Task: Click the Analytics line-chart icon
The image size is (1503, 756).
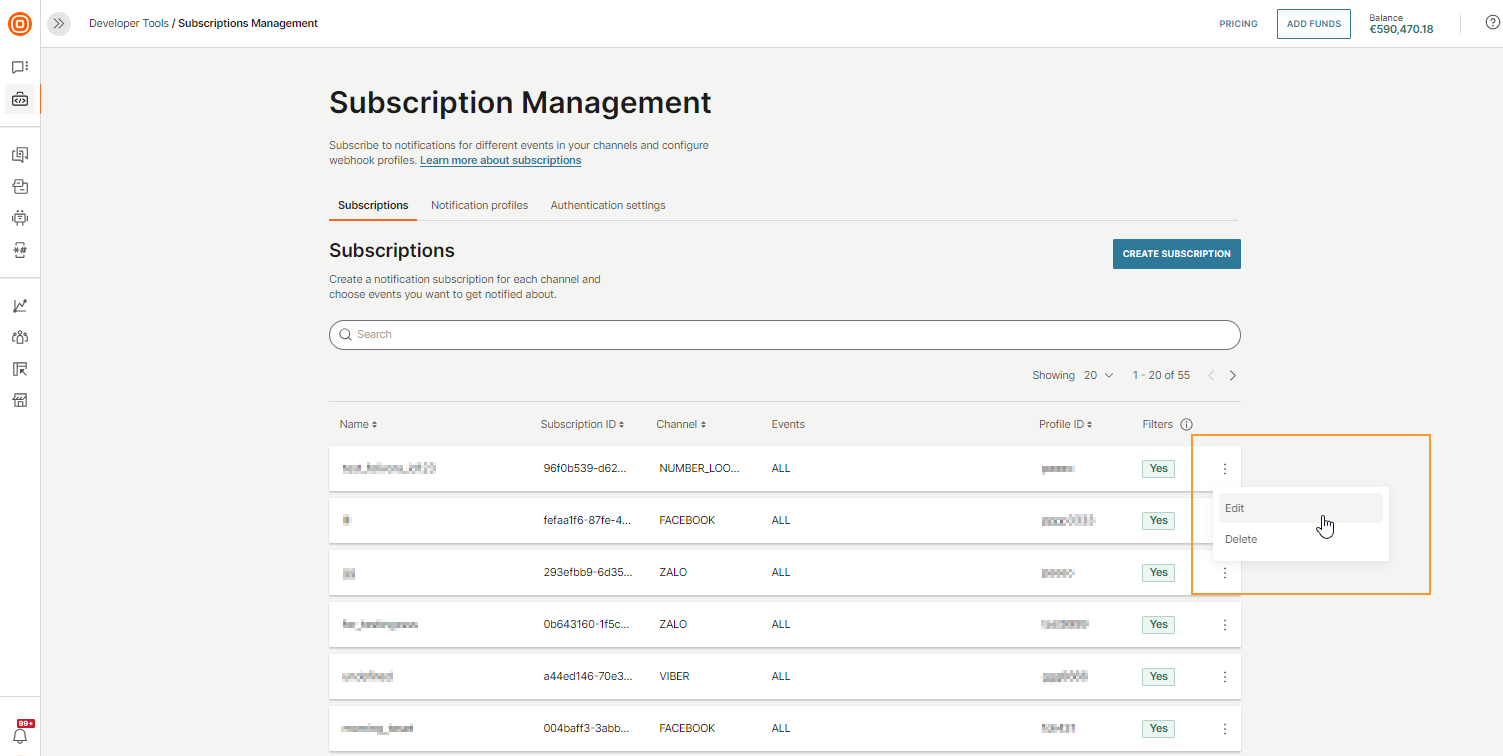Action: [x=20, y=305]
